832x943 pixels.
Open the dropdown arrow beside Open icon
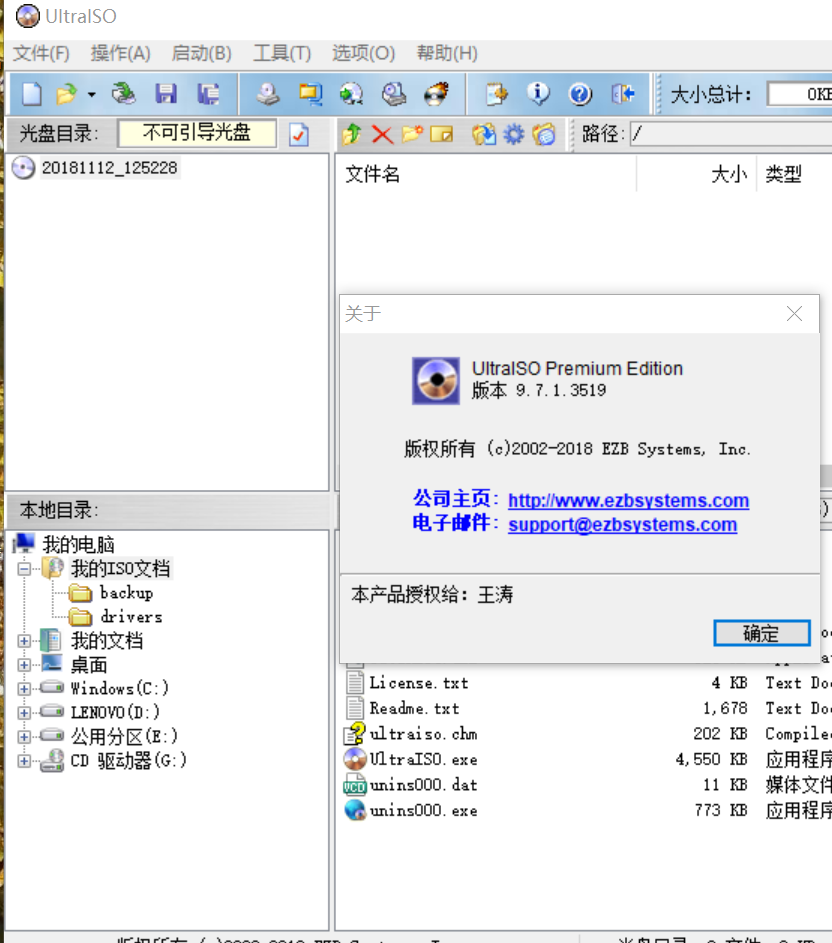[x=91, y=94]
